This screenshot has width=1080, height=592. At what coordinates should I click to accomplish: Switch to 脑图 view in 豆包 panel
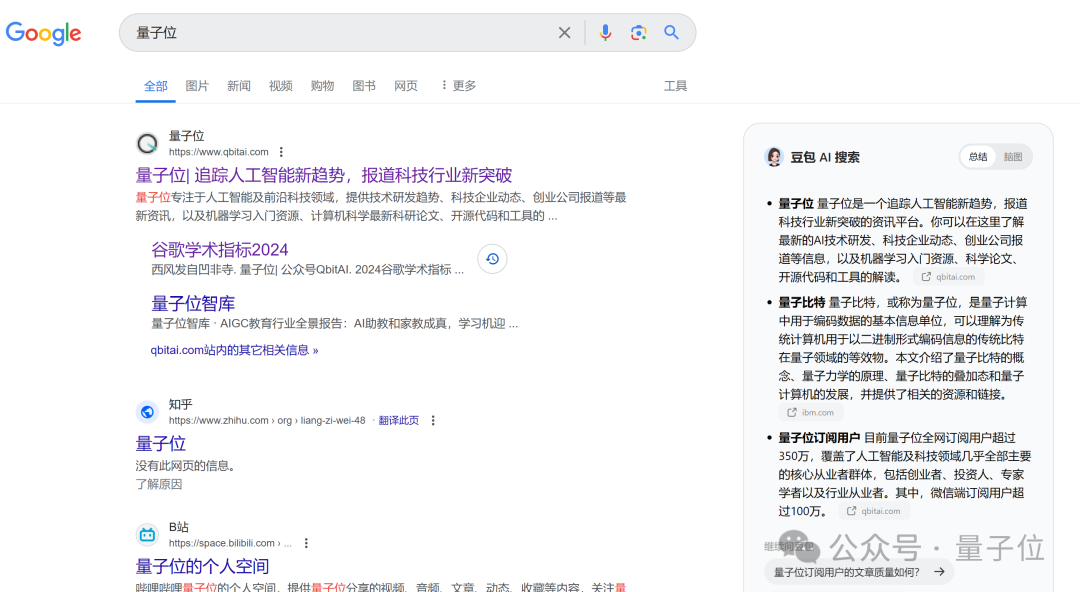click(x=1013, y=157)
